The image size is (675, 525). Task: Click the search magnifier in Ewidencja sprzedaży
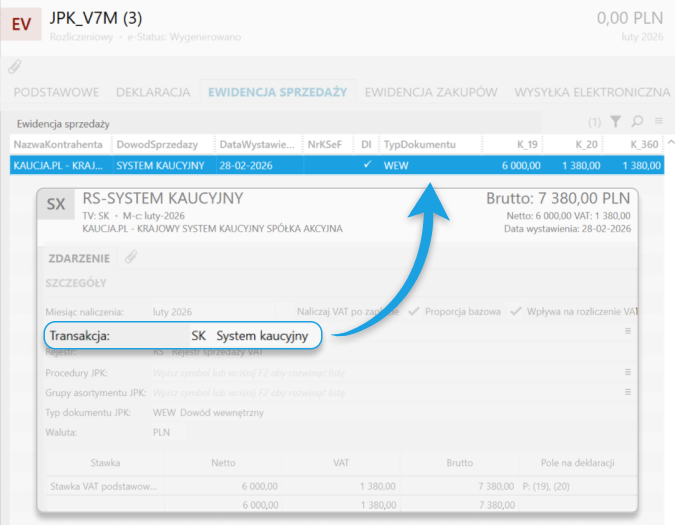coord(637,122)
